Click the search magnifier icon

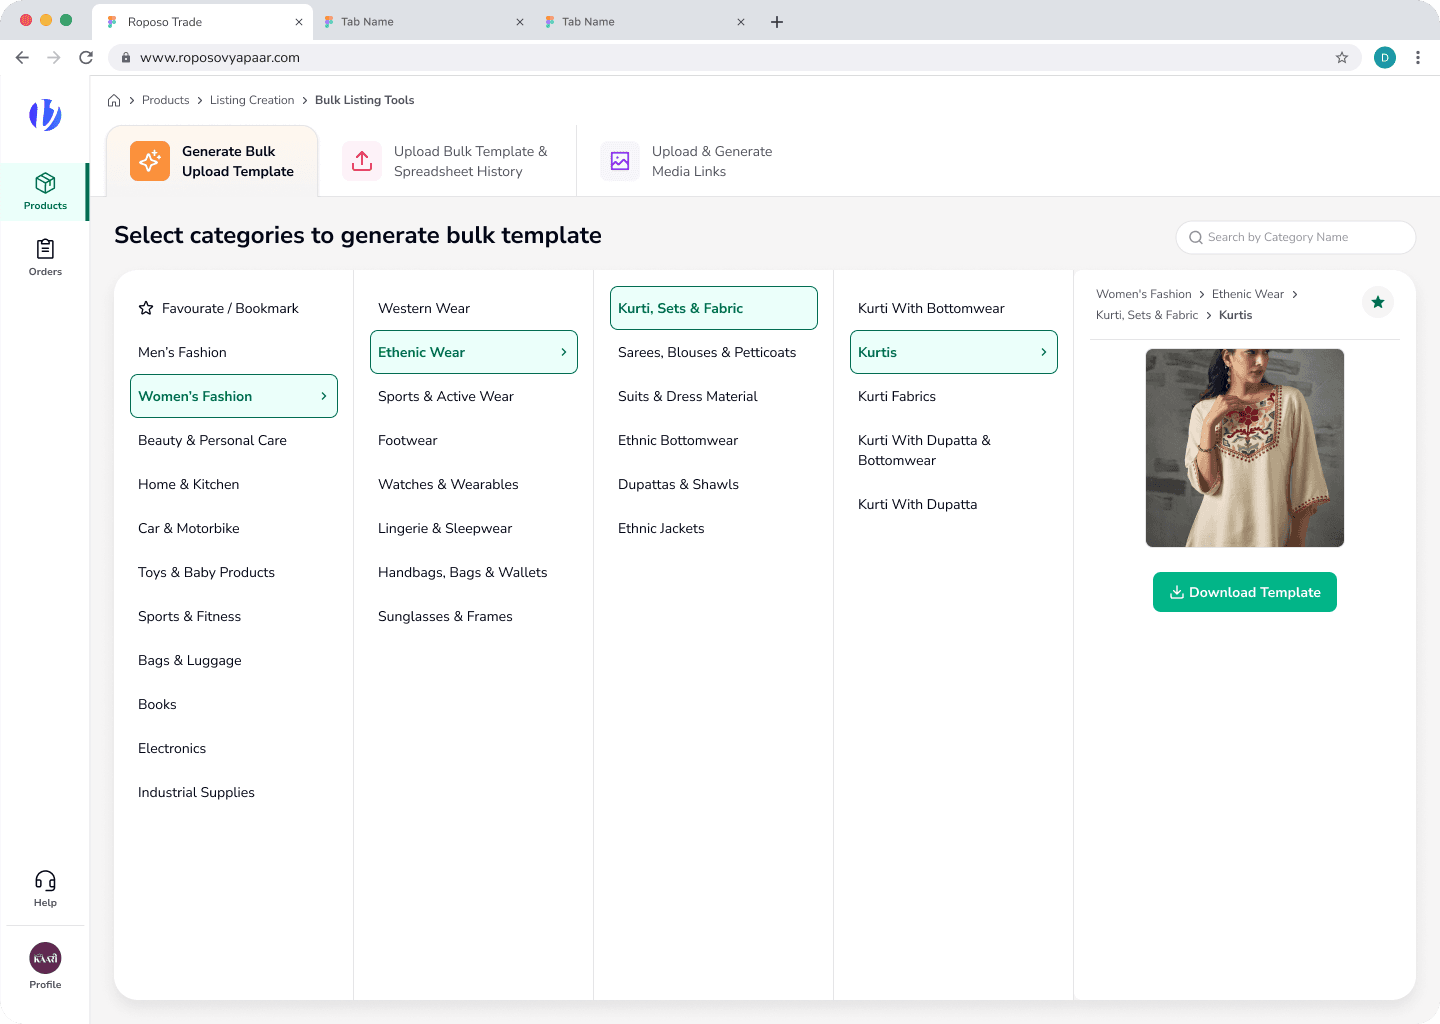coord(1195,237)
